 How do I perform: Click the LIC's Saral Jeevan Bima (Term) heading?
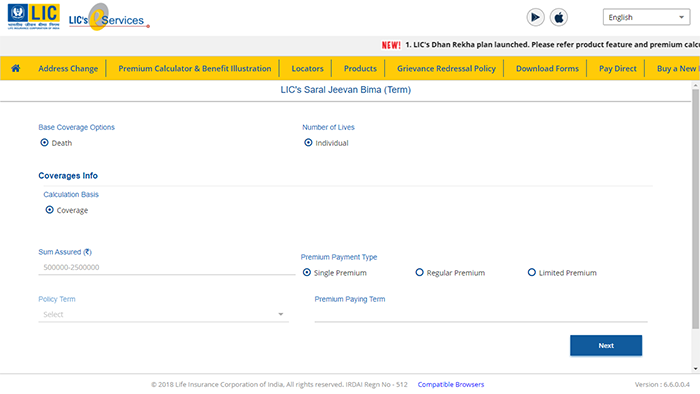(346, 90)
